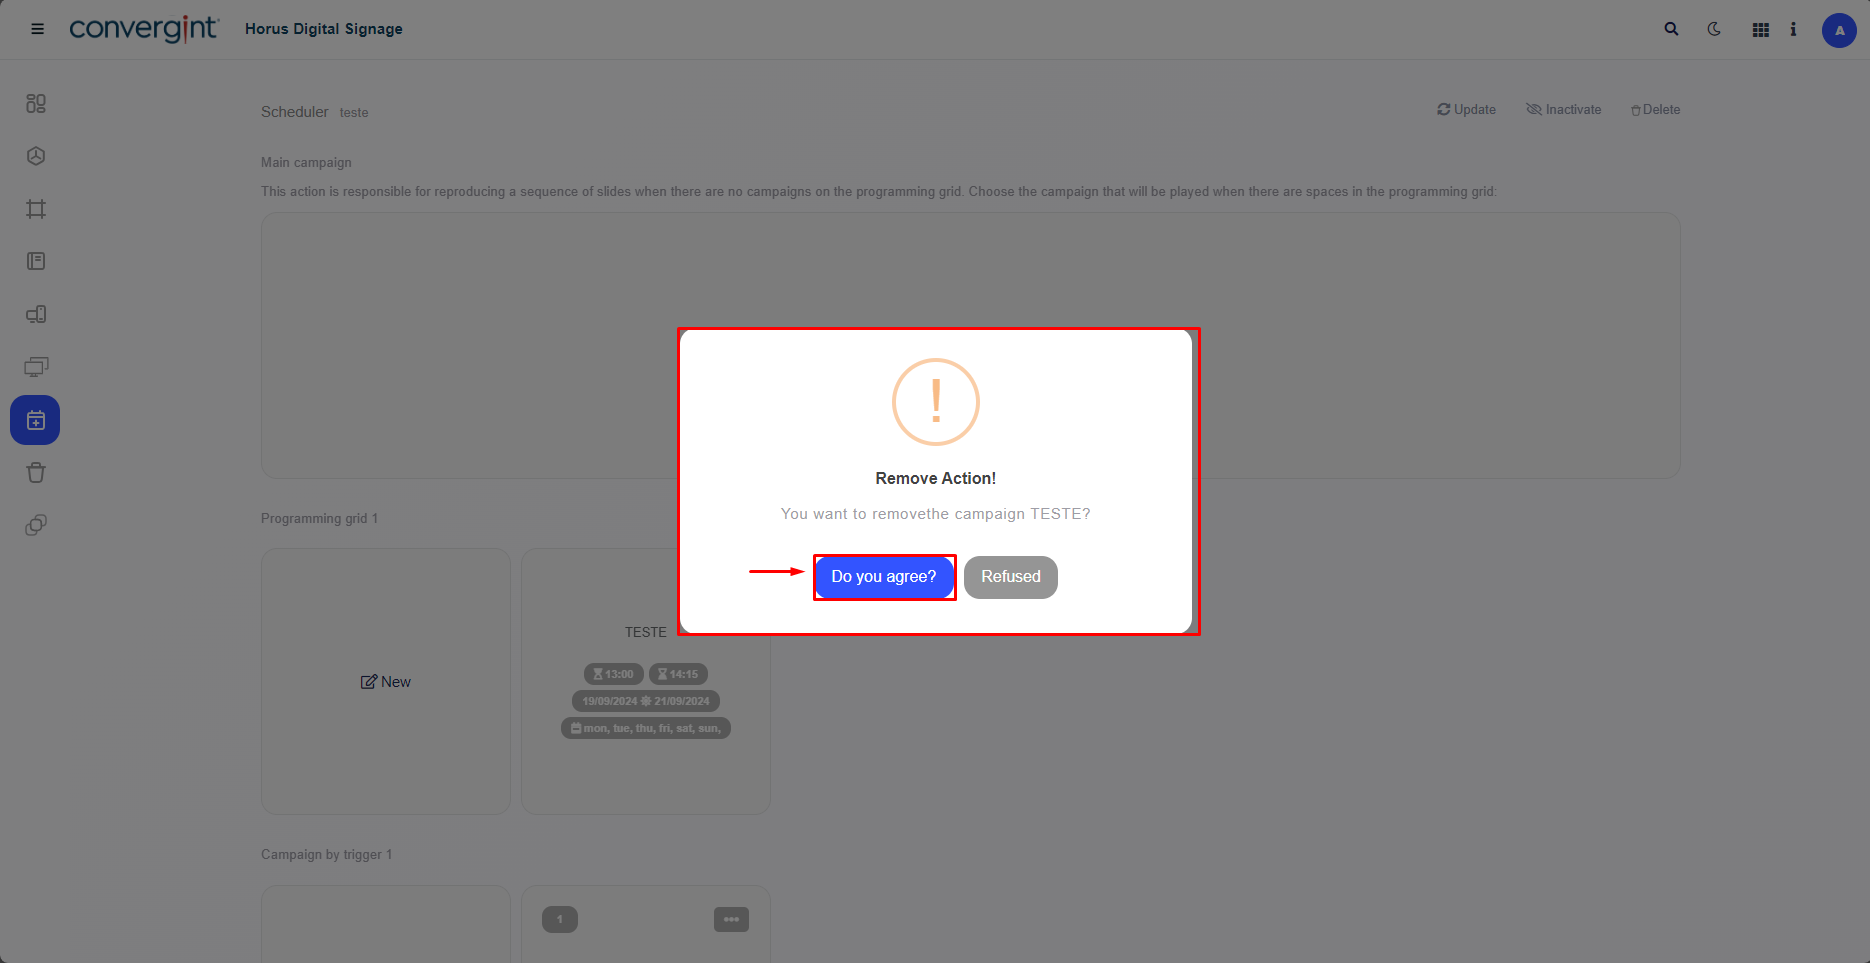Confirm with Do you agree? button
This screenshot has width=1870, height=963.
[x=884, y=577]
